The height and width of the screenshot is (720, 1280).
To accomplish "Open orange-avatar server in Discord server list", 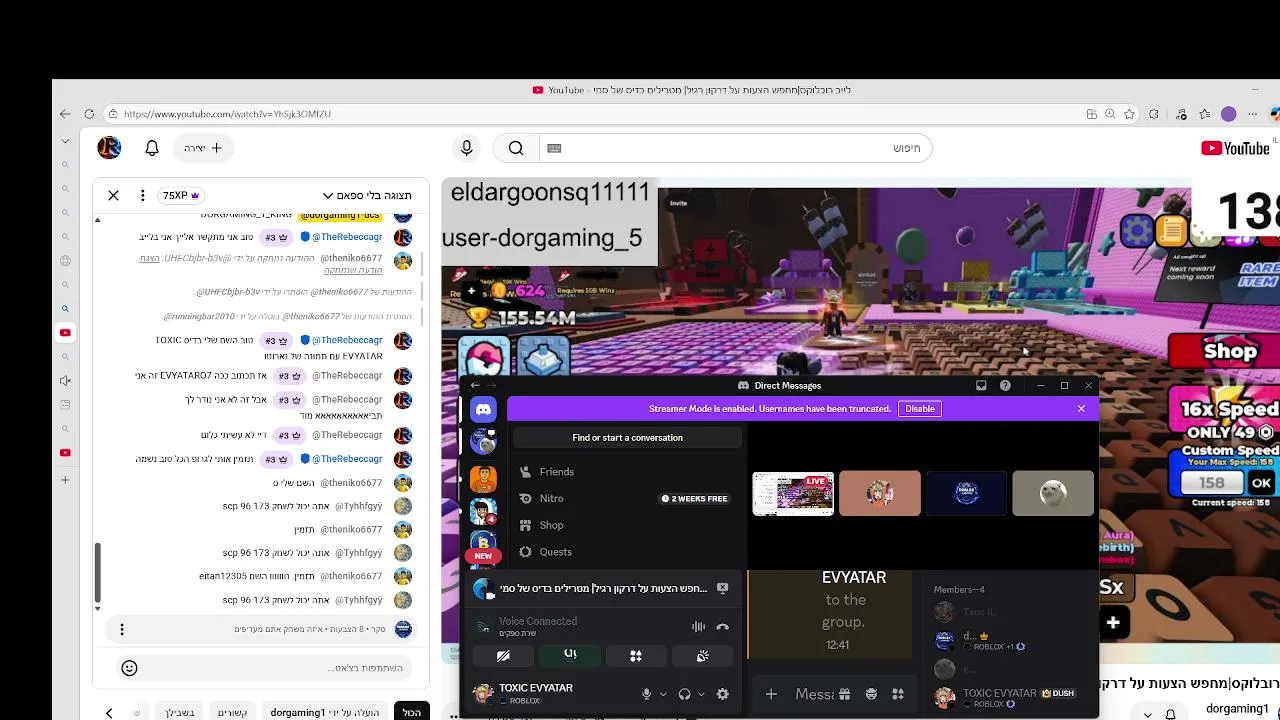I will tap(483, 478).
